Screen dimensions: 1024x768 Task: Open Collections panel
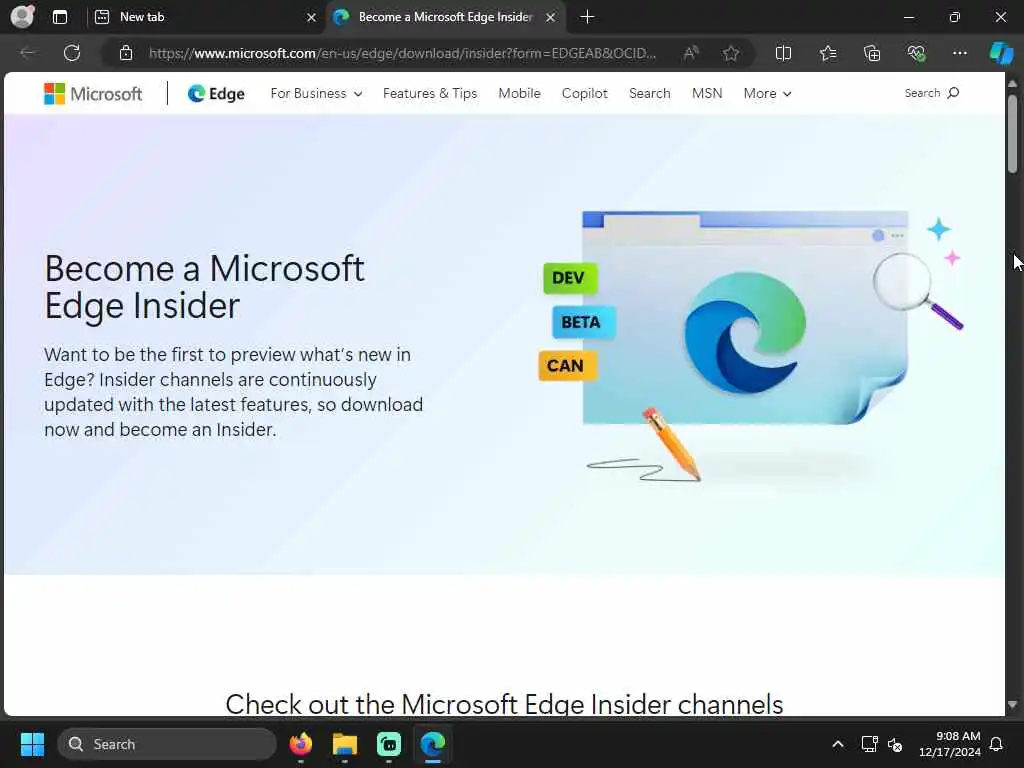tap(872, 53)
